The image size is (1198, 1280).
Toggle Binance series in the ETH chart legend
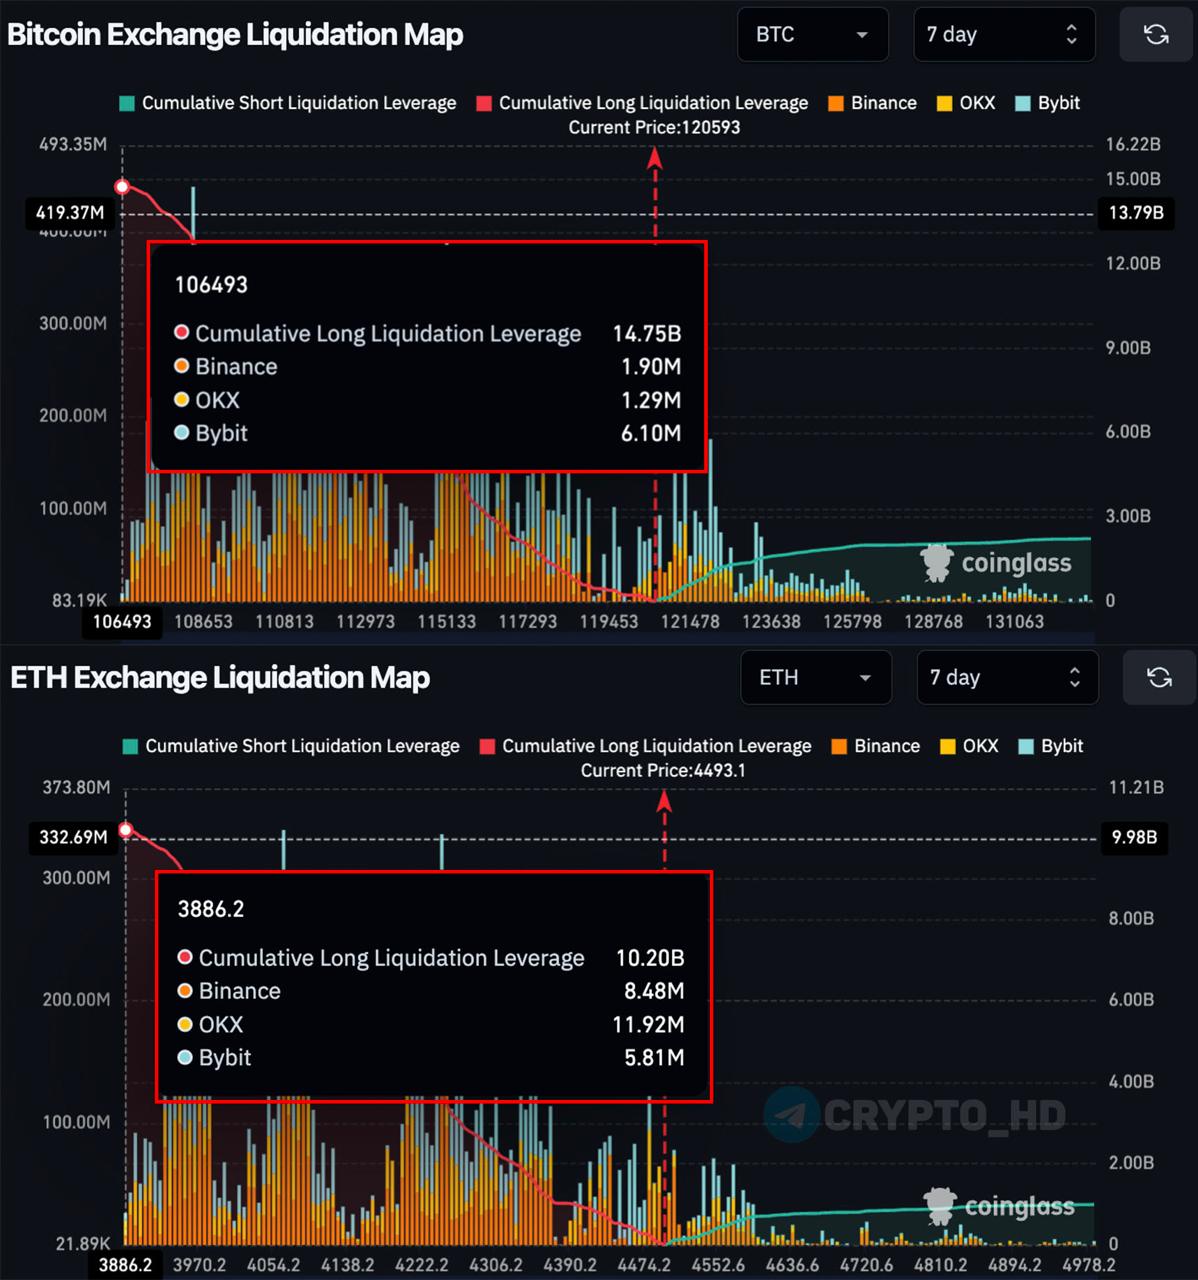(875, 746)
